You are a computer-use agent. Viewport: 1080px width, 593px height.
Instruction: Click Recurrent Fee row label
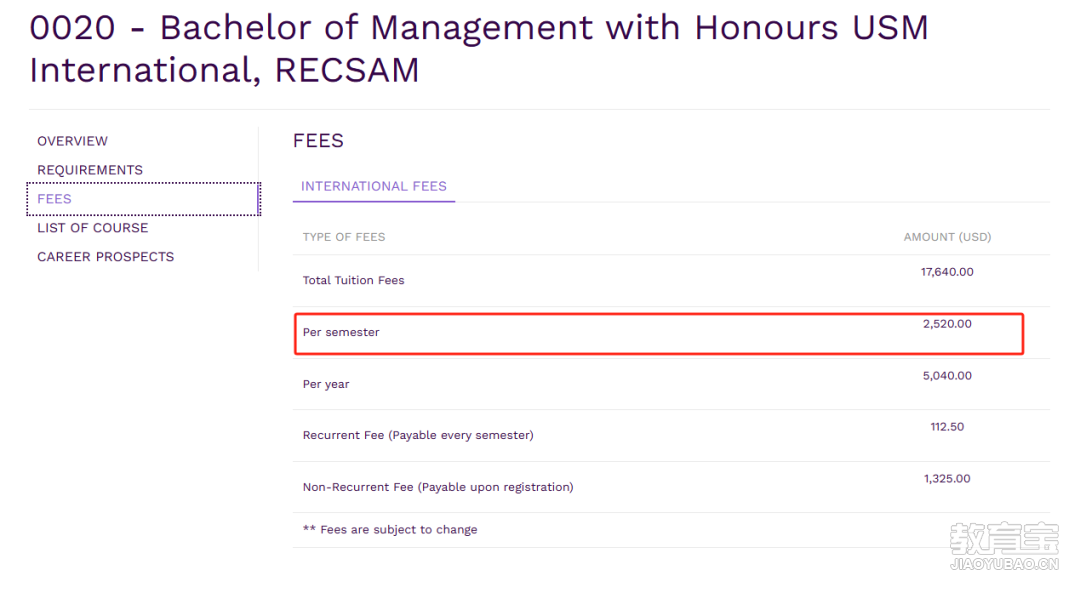pyautogui.click(x=418, y=435)
